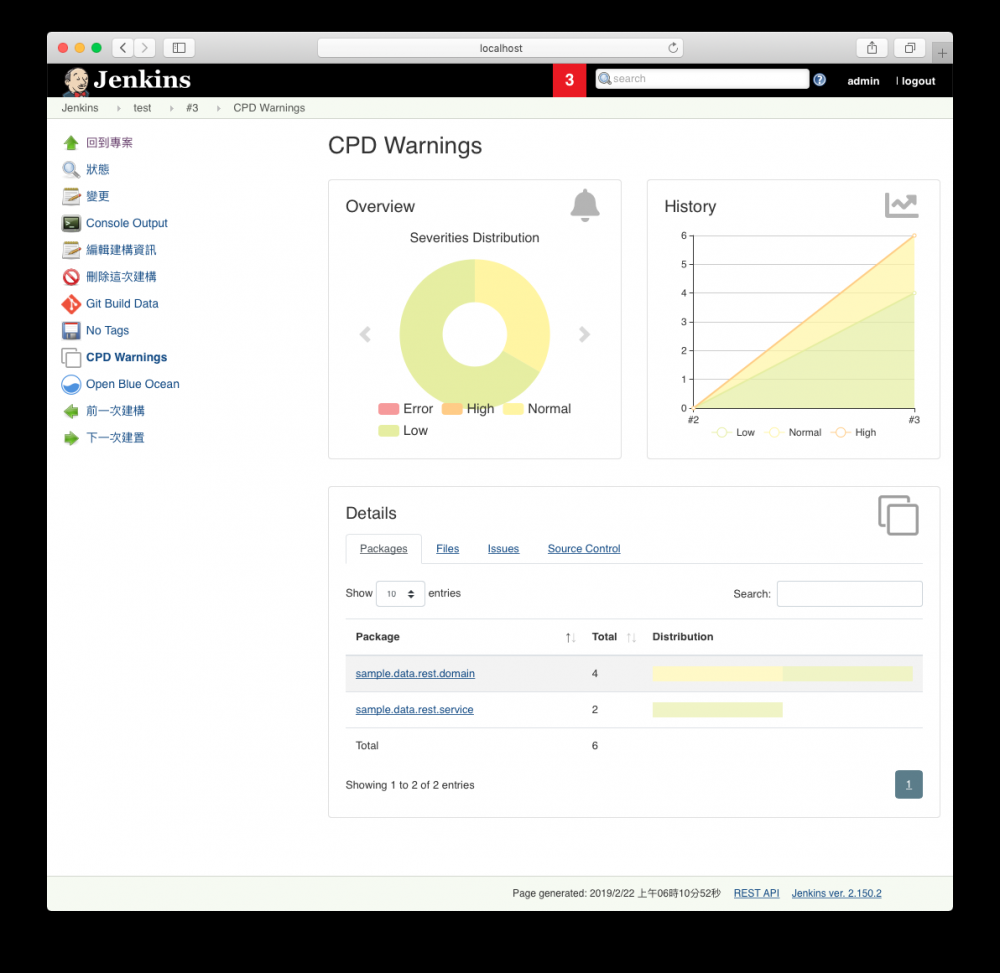
Task: Go to previous build via 前一次建構 arrow
Action: [70, 410]
